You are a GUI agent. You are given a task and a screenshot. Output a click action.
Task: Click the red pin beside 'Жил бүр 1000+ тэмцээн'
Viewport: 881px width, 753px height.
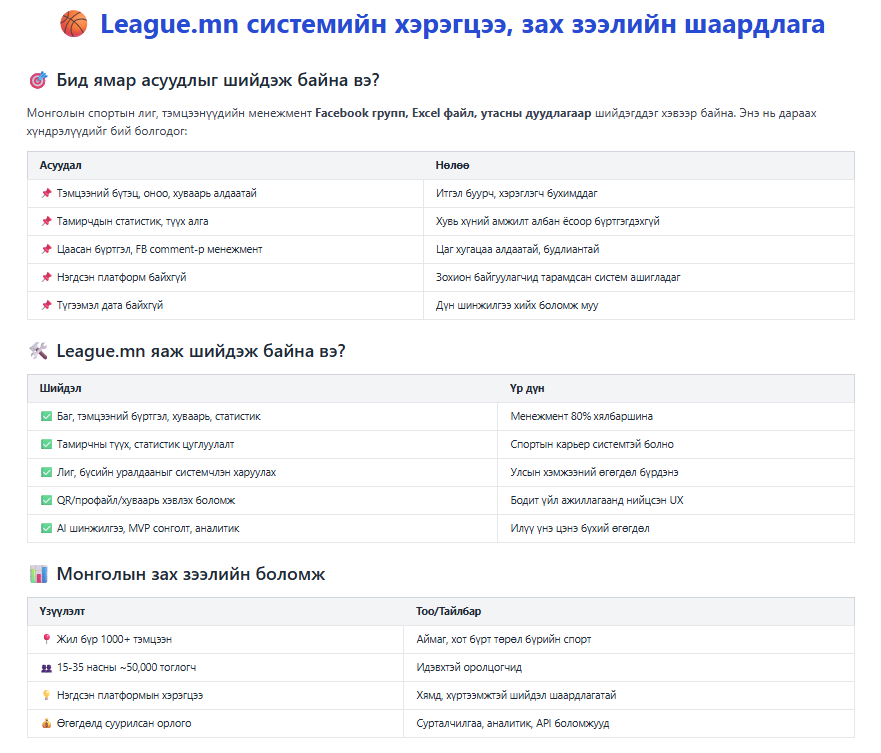pyautogui.click(x=46, y=639)
